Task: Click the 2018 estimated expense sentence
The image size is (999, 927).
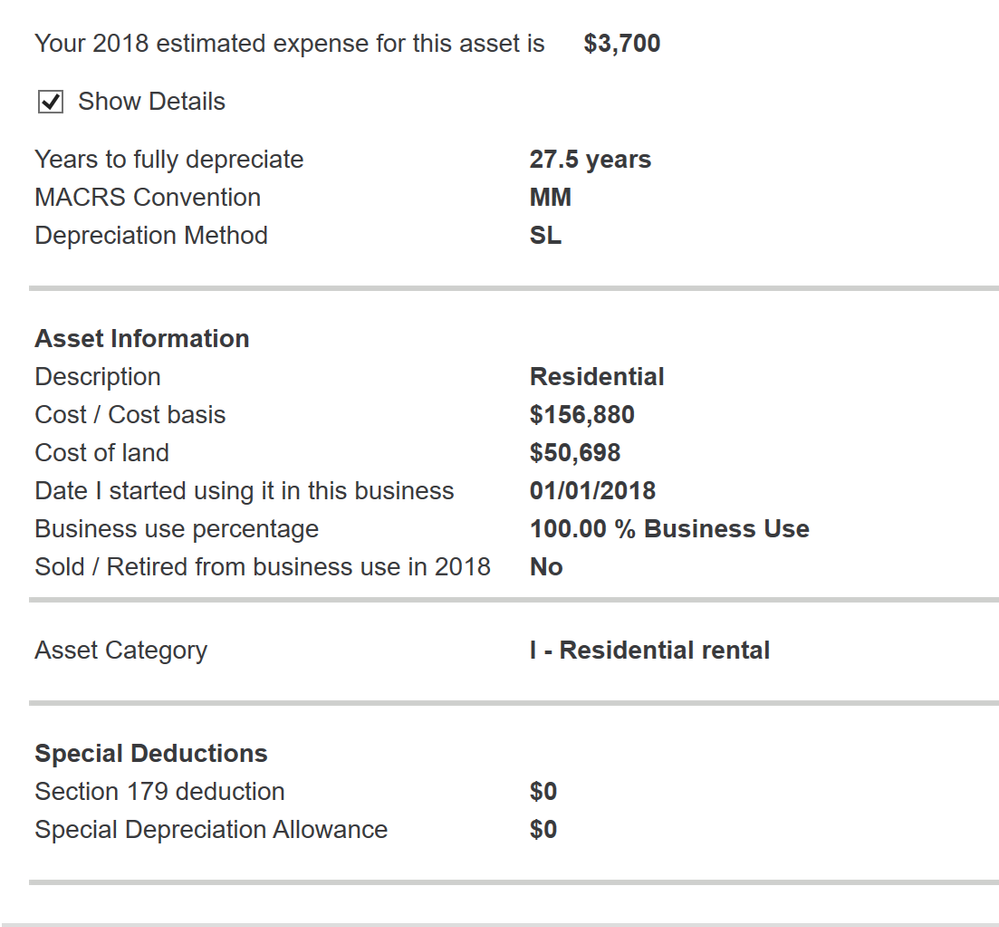Action: 289,44
